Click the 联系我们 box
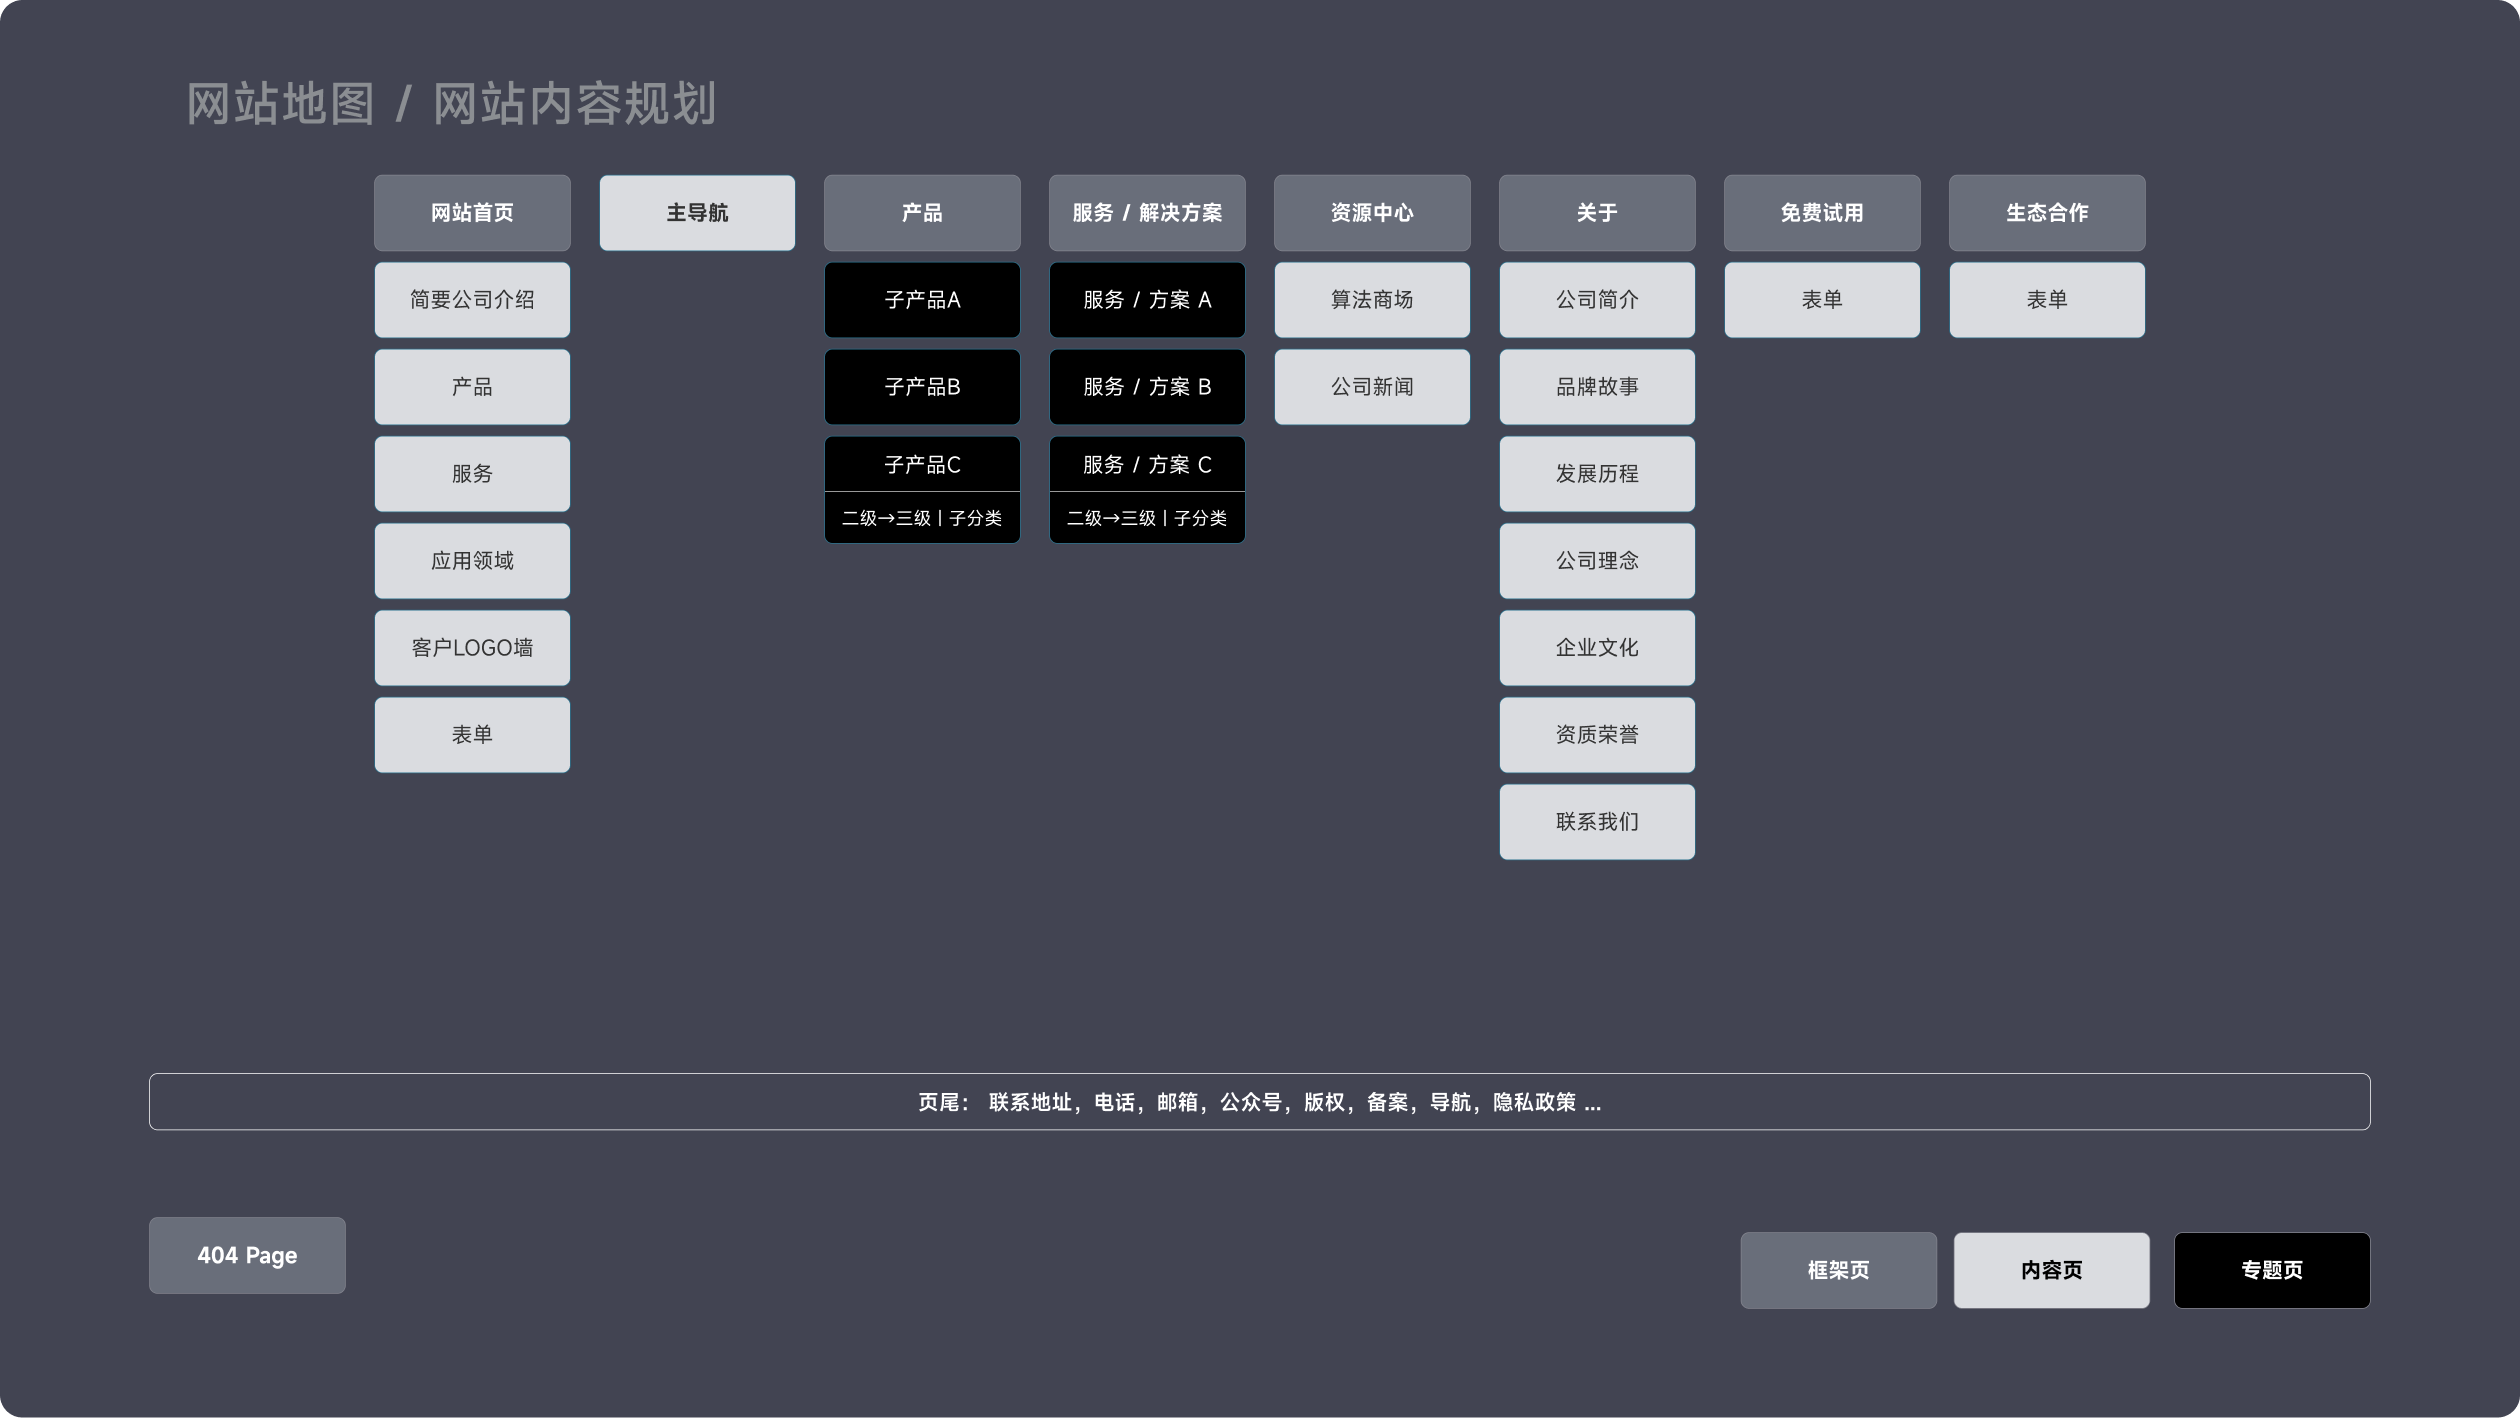Image resolution: width=2520 pixels, height=1418 pixels. [x=1597, y=821]
